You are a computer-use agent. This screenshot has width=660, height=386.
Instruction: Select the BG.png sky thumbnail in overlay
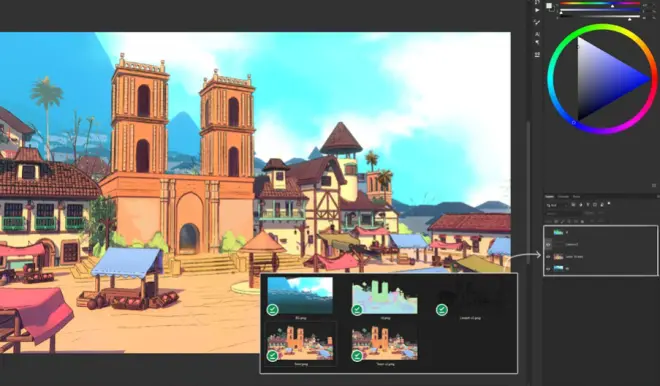tap(300, 295)
